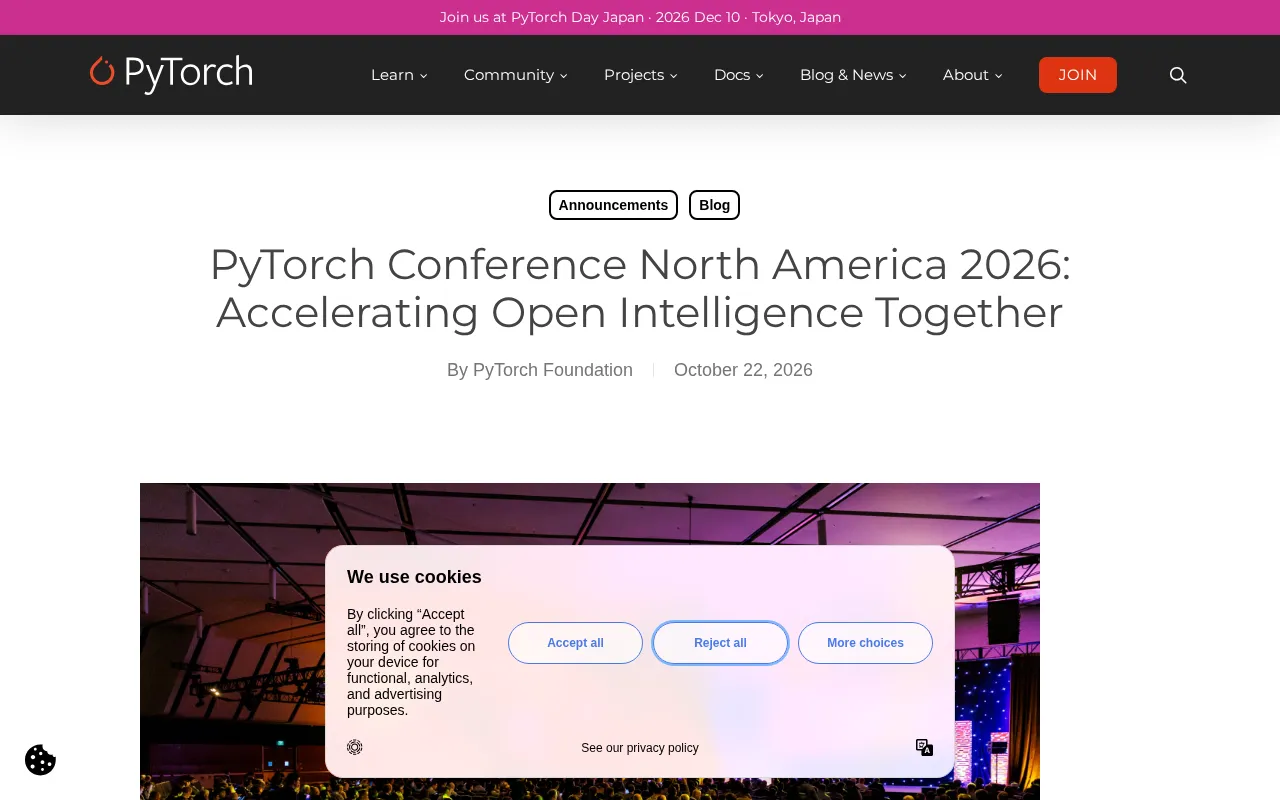This screenshot has width=1280, height=800.
Task: Click the article headline text
Action: (x=640, y=288)
